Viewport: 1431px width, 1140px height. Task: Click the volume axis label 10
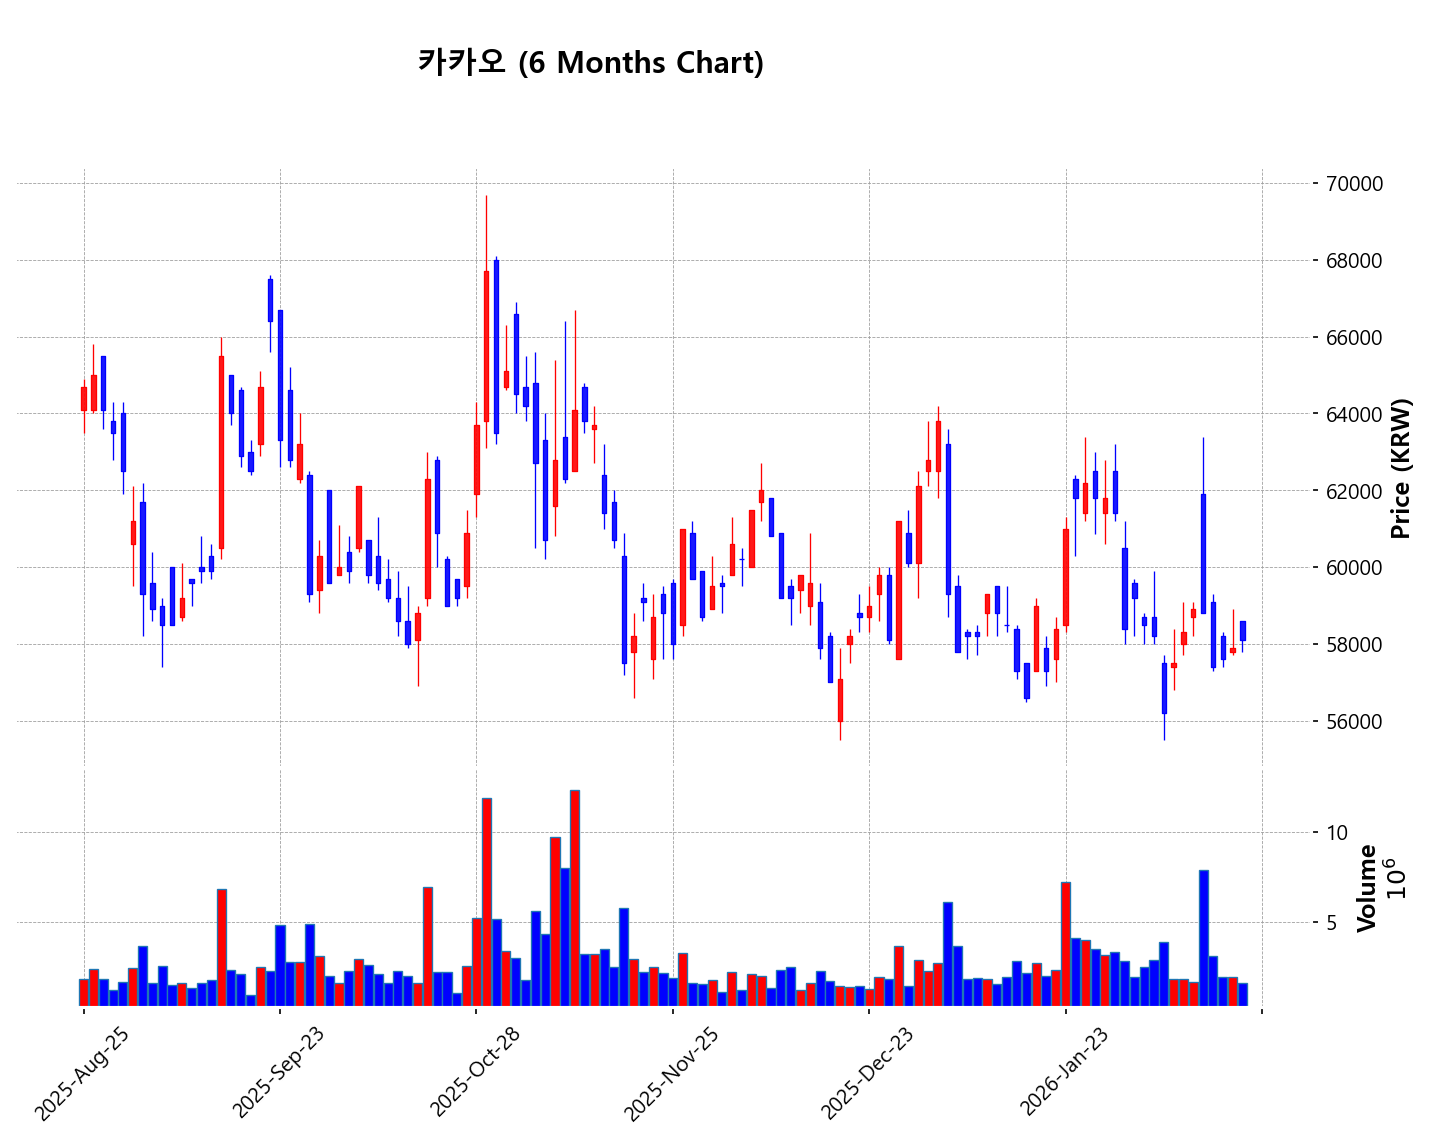click(x=1336, y=833)
